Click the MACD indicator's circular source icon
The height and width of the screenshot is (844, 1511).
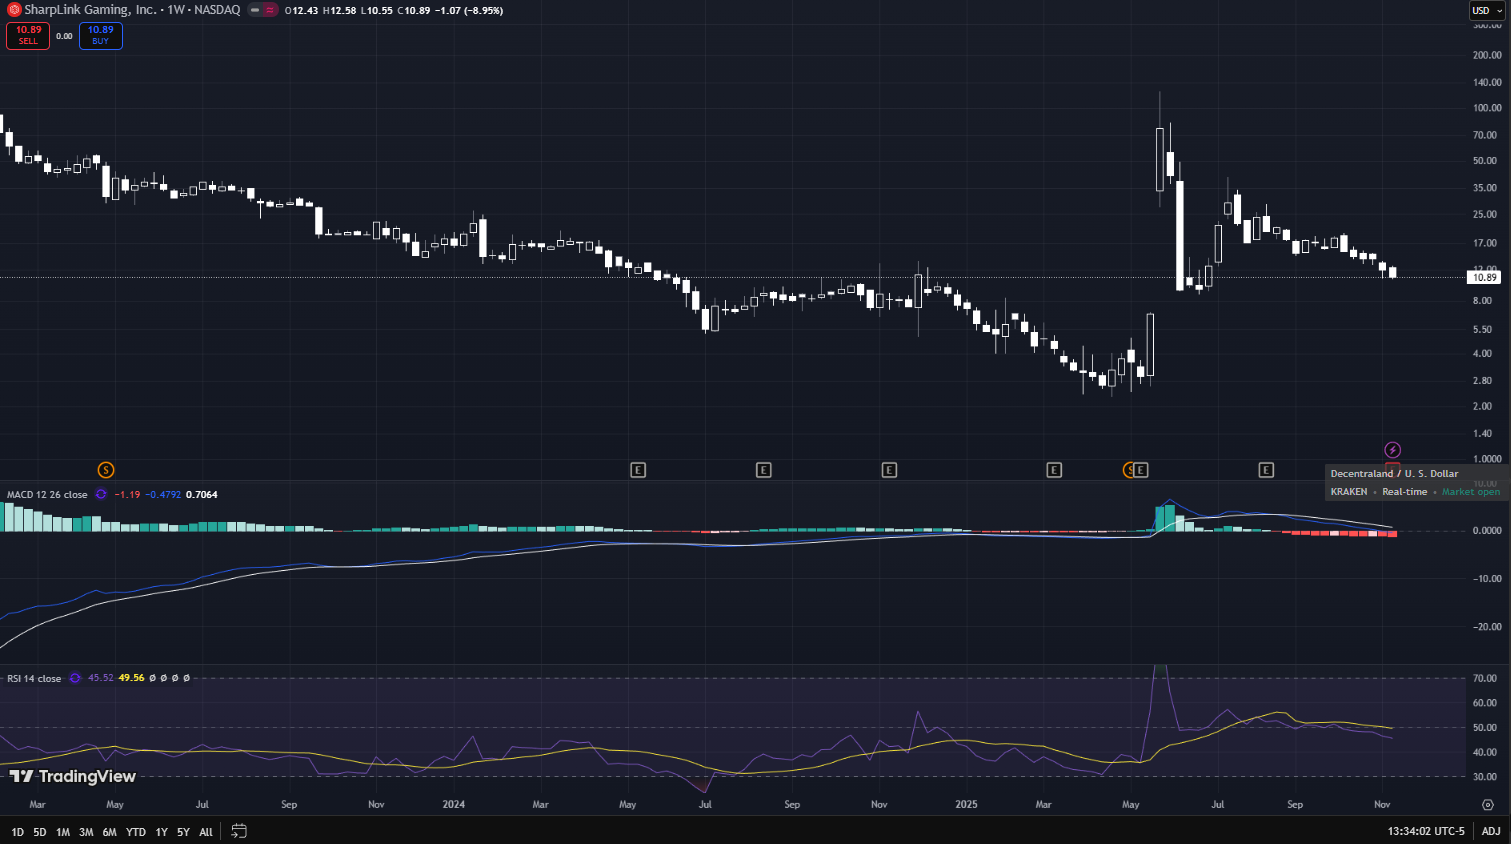point(100,494)
